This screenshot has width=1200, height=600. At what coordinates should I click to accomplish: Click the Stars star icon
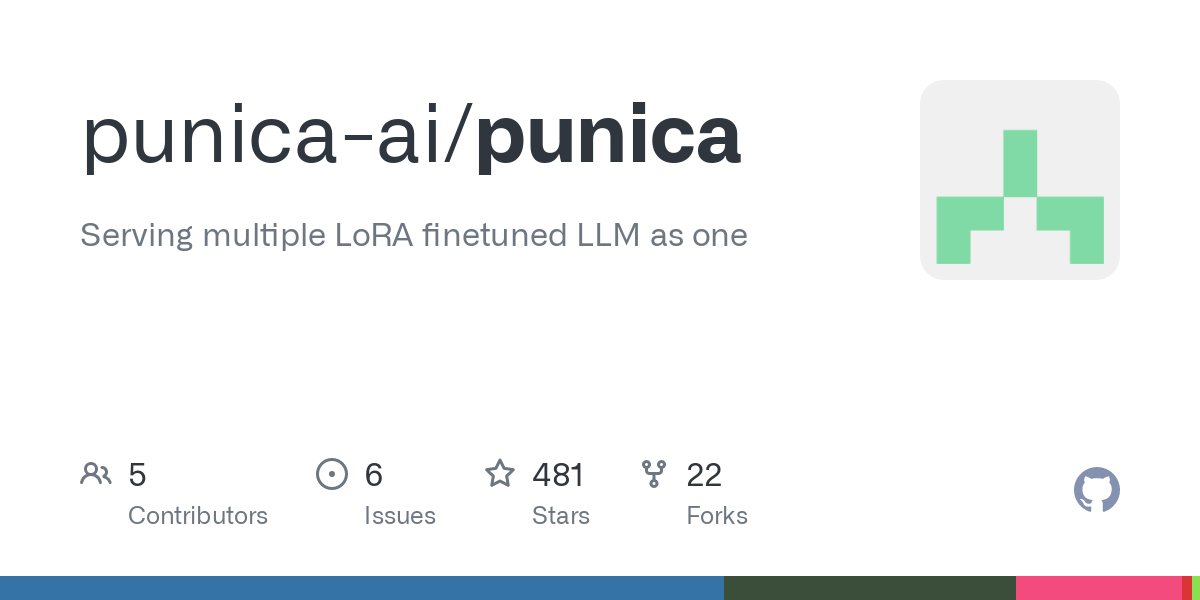click(499, 474)
